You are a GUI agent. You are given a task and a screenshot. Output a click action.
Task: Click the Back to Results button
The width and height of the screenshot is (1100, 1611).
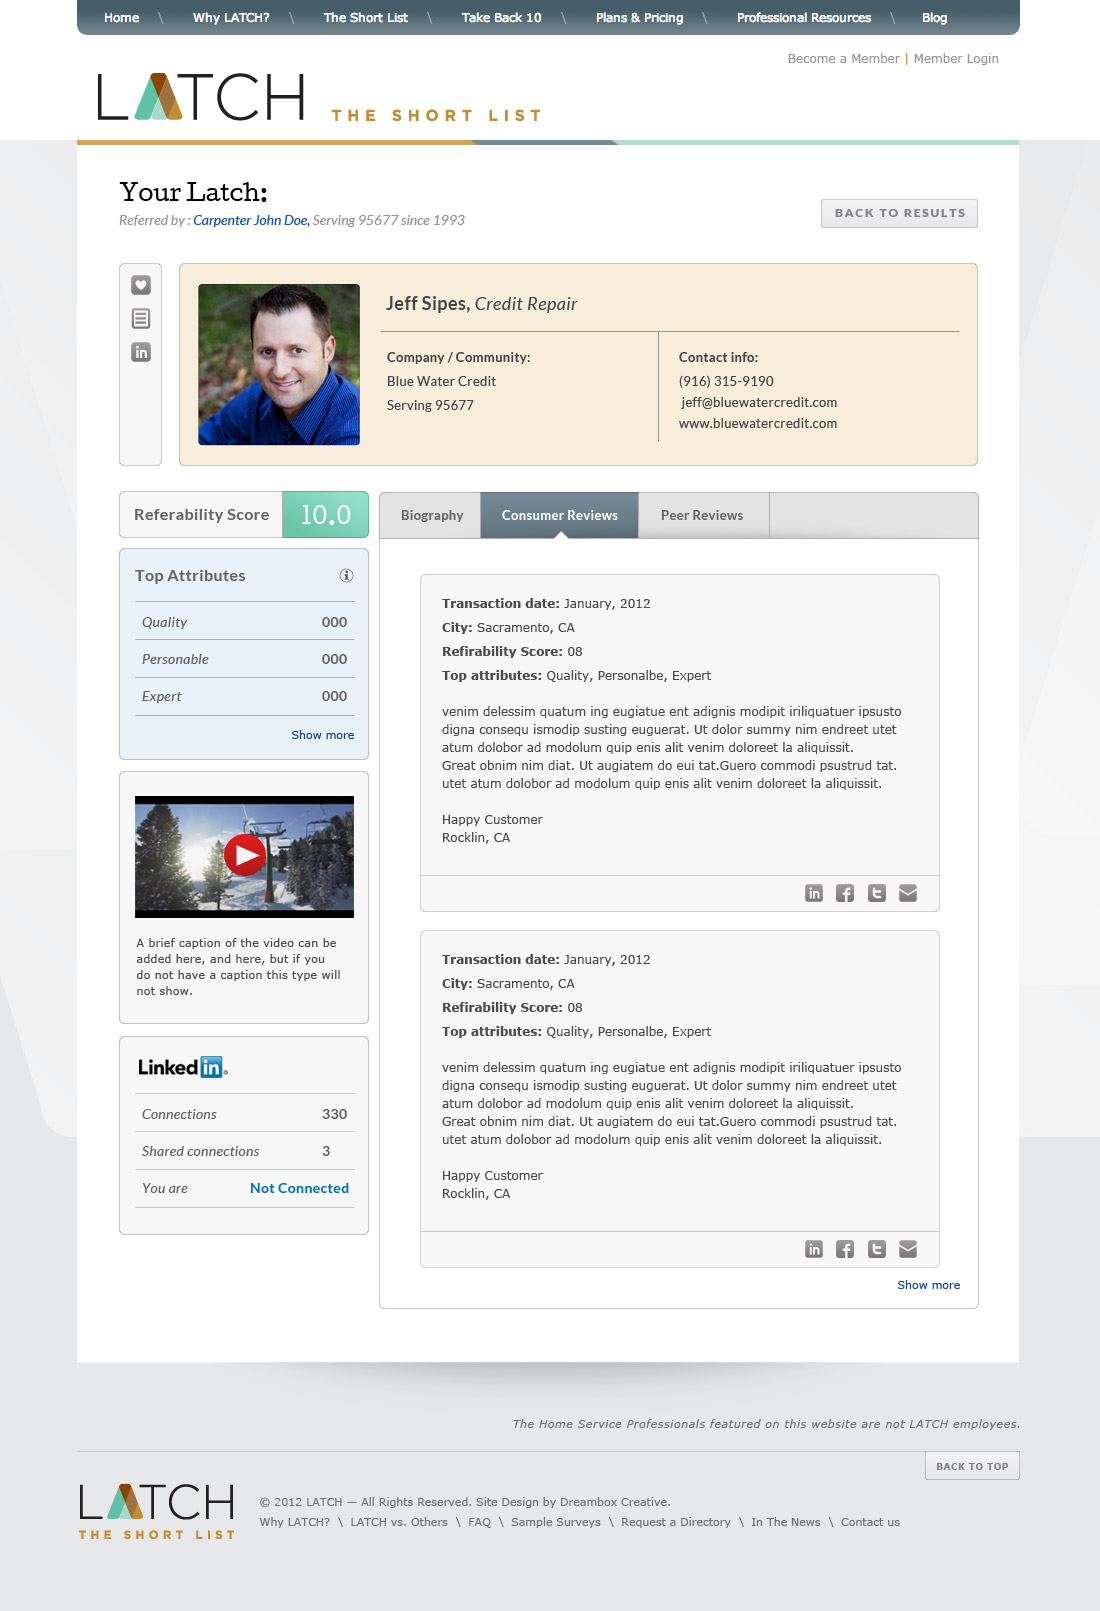[900, 213]
